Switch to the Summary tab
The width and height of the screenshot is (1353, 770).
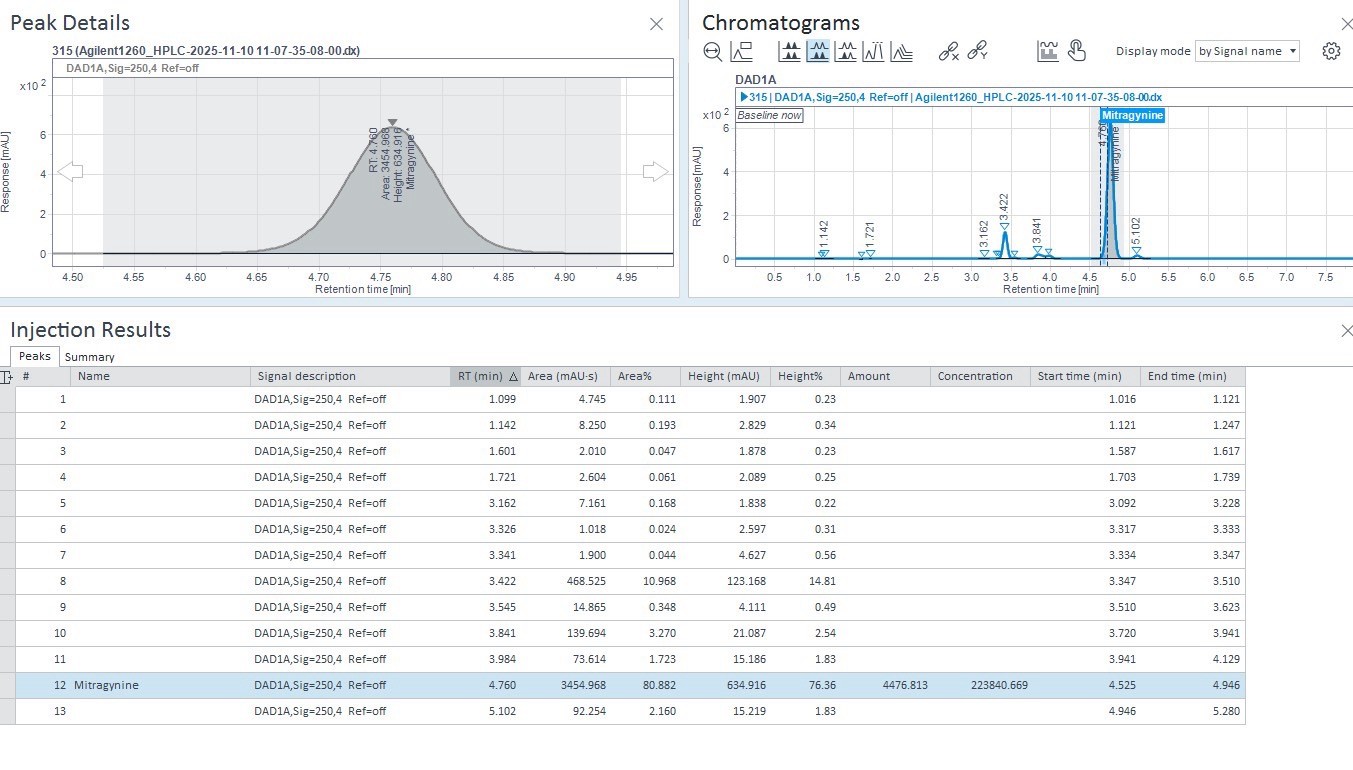(x=89, y=357)
